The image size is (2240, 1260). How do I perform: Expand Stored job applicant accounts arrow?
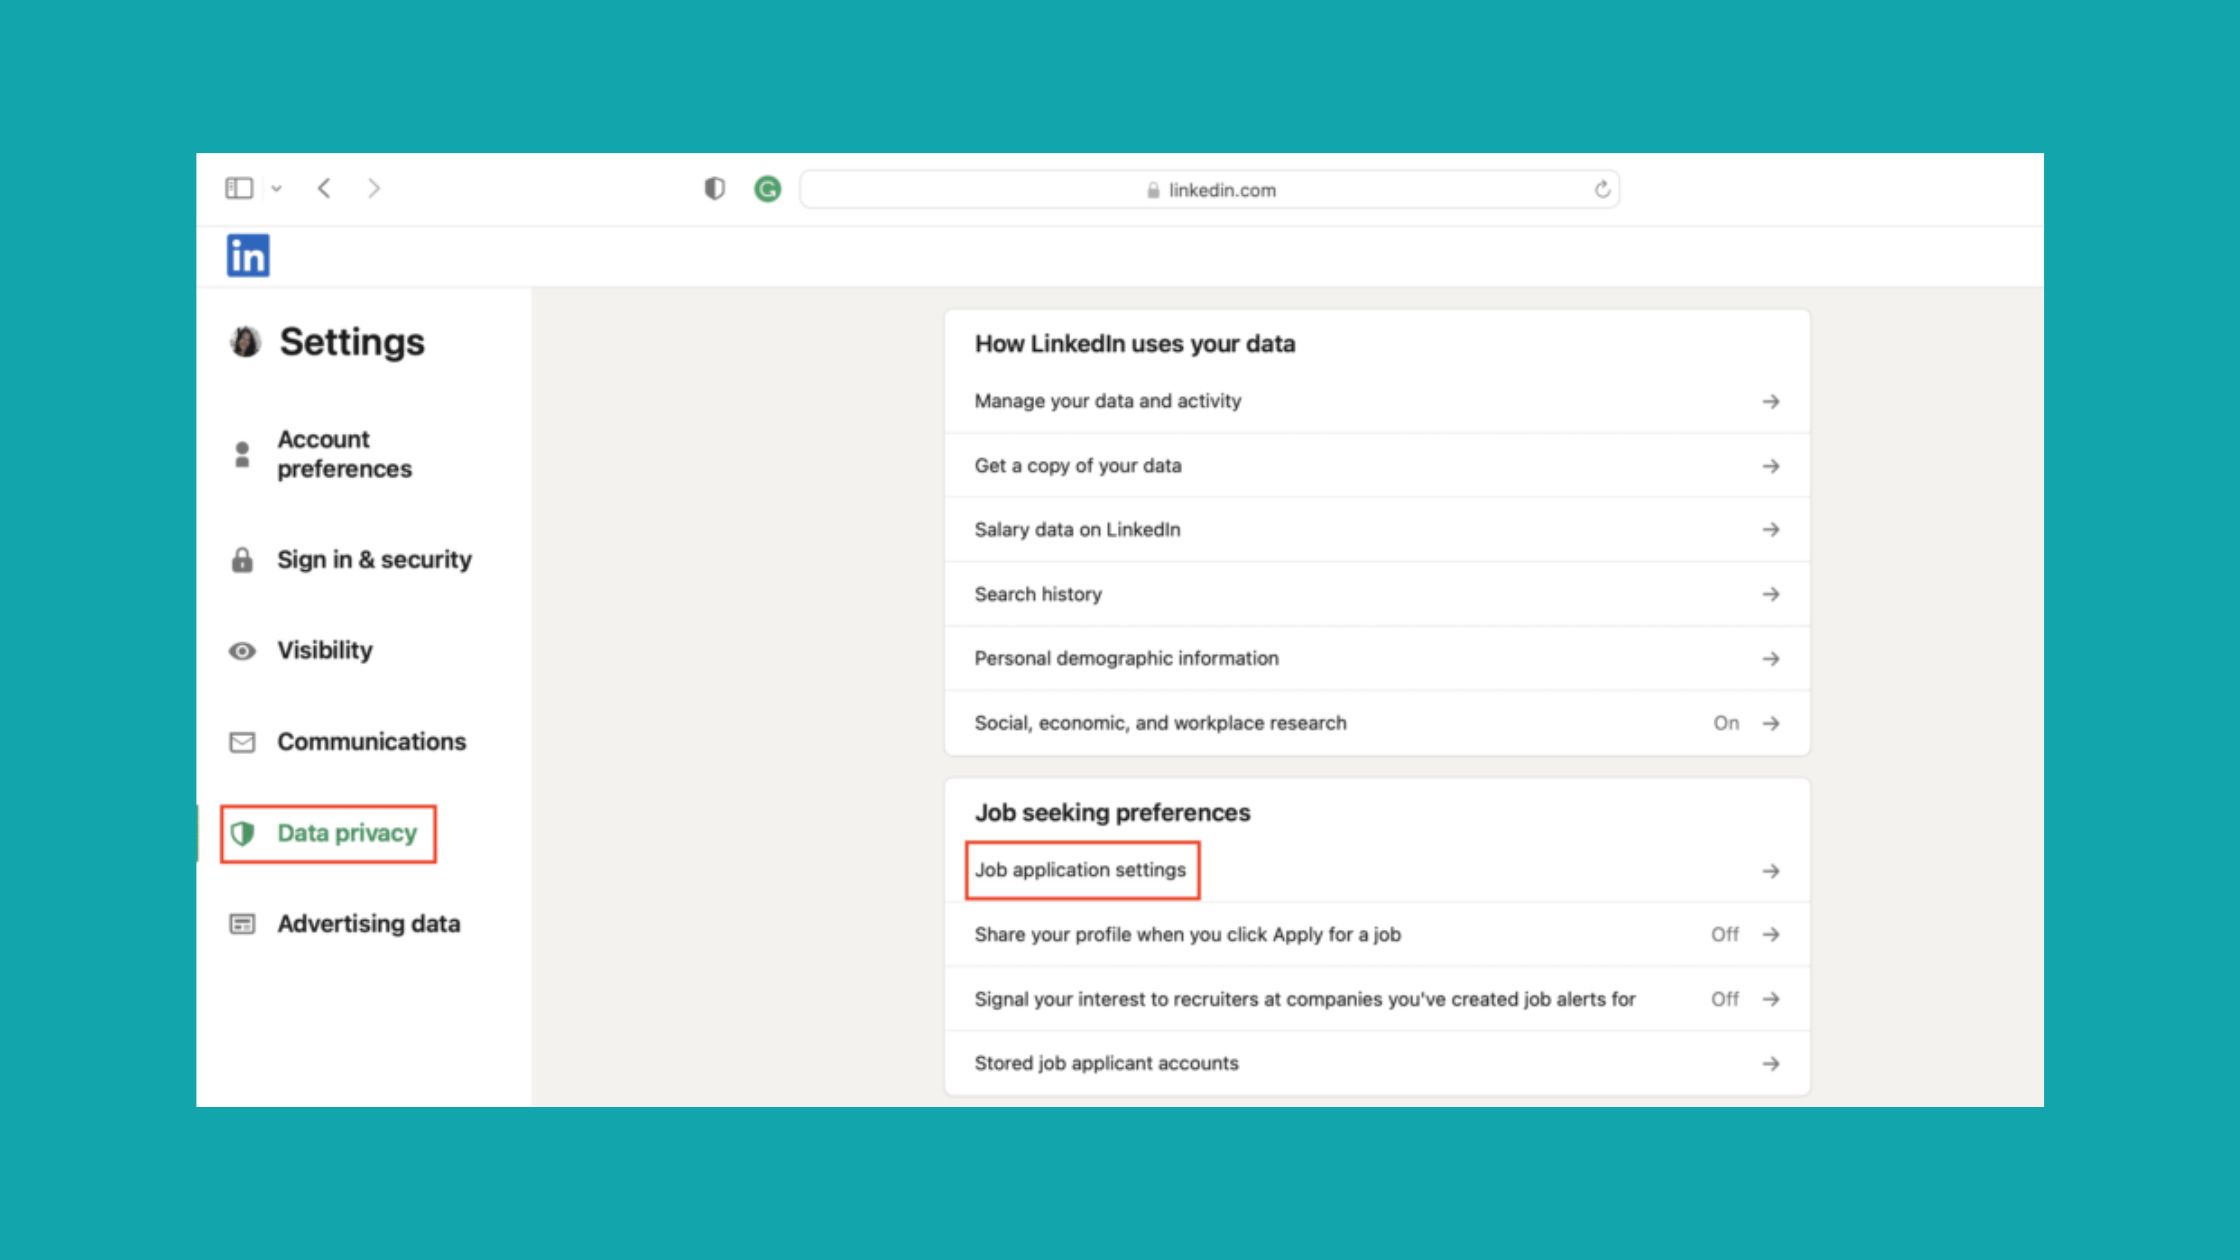tap(1770, 1063)
